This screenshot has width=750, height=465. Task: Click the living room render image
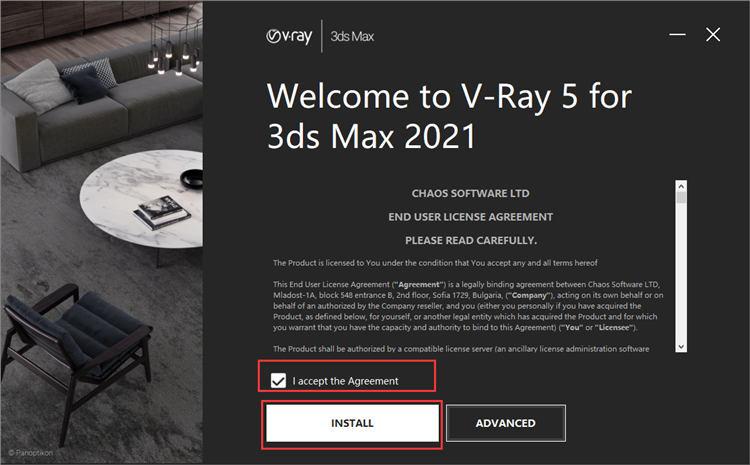point(102,232)
